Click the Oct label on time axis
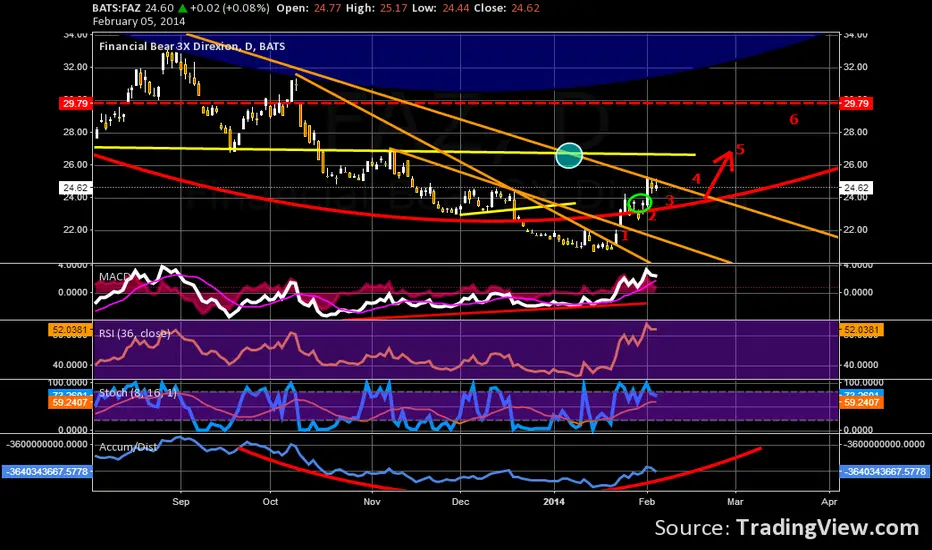 [270, 502]
